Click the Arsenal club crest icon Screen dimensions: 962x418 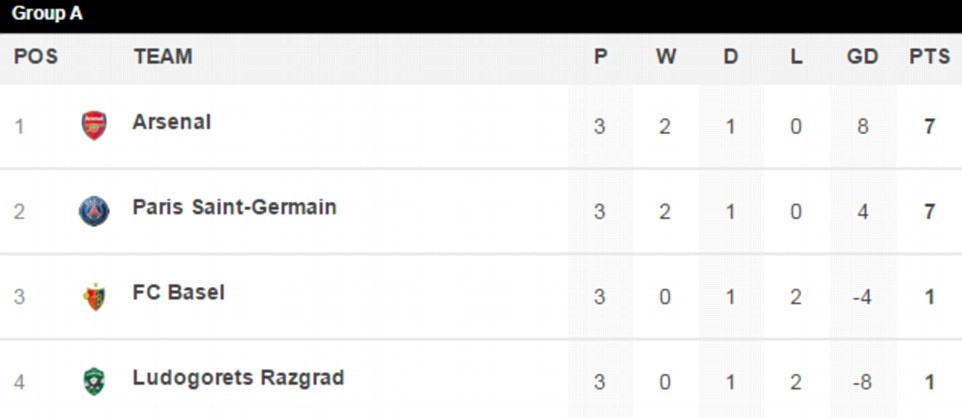[x=94, y=126]
